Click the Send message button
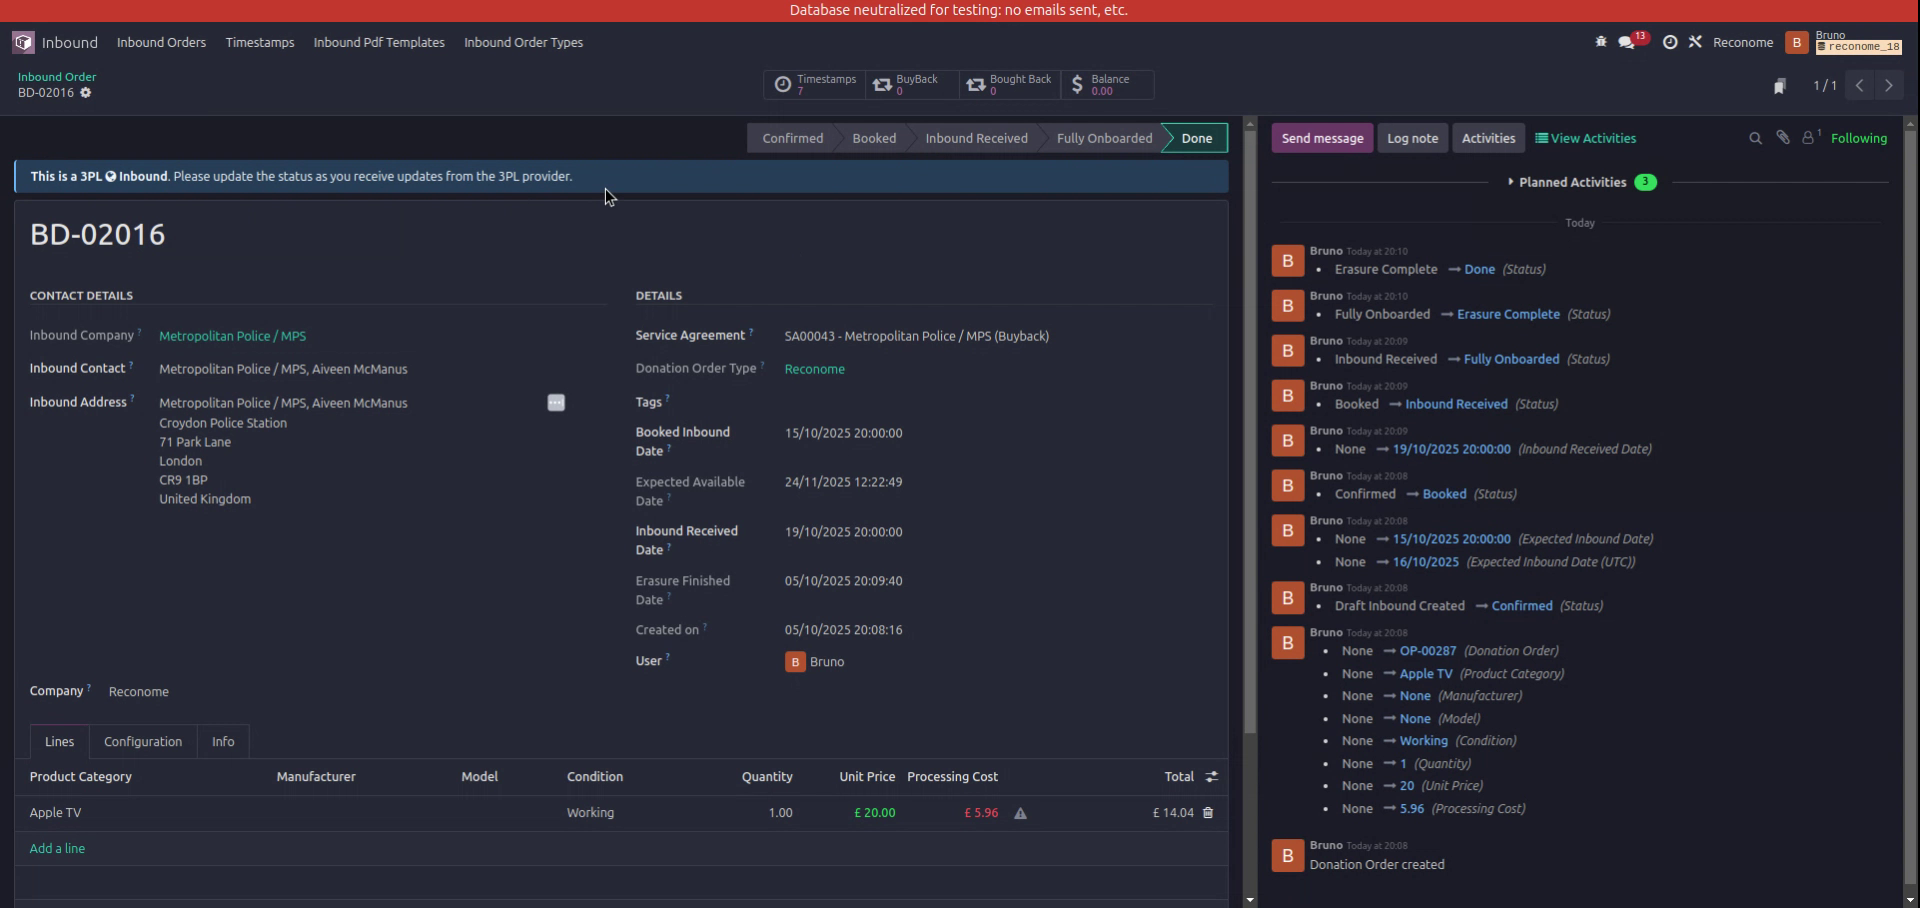The image size is (1920, 908). tap(1322, 138)
